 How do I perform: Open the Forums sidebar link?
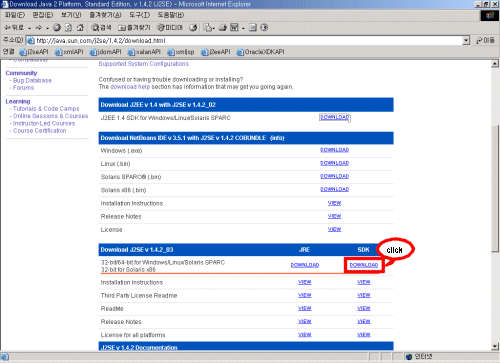[23, 88]
